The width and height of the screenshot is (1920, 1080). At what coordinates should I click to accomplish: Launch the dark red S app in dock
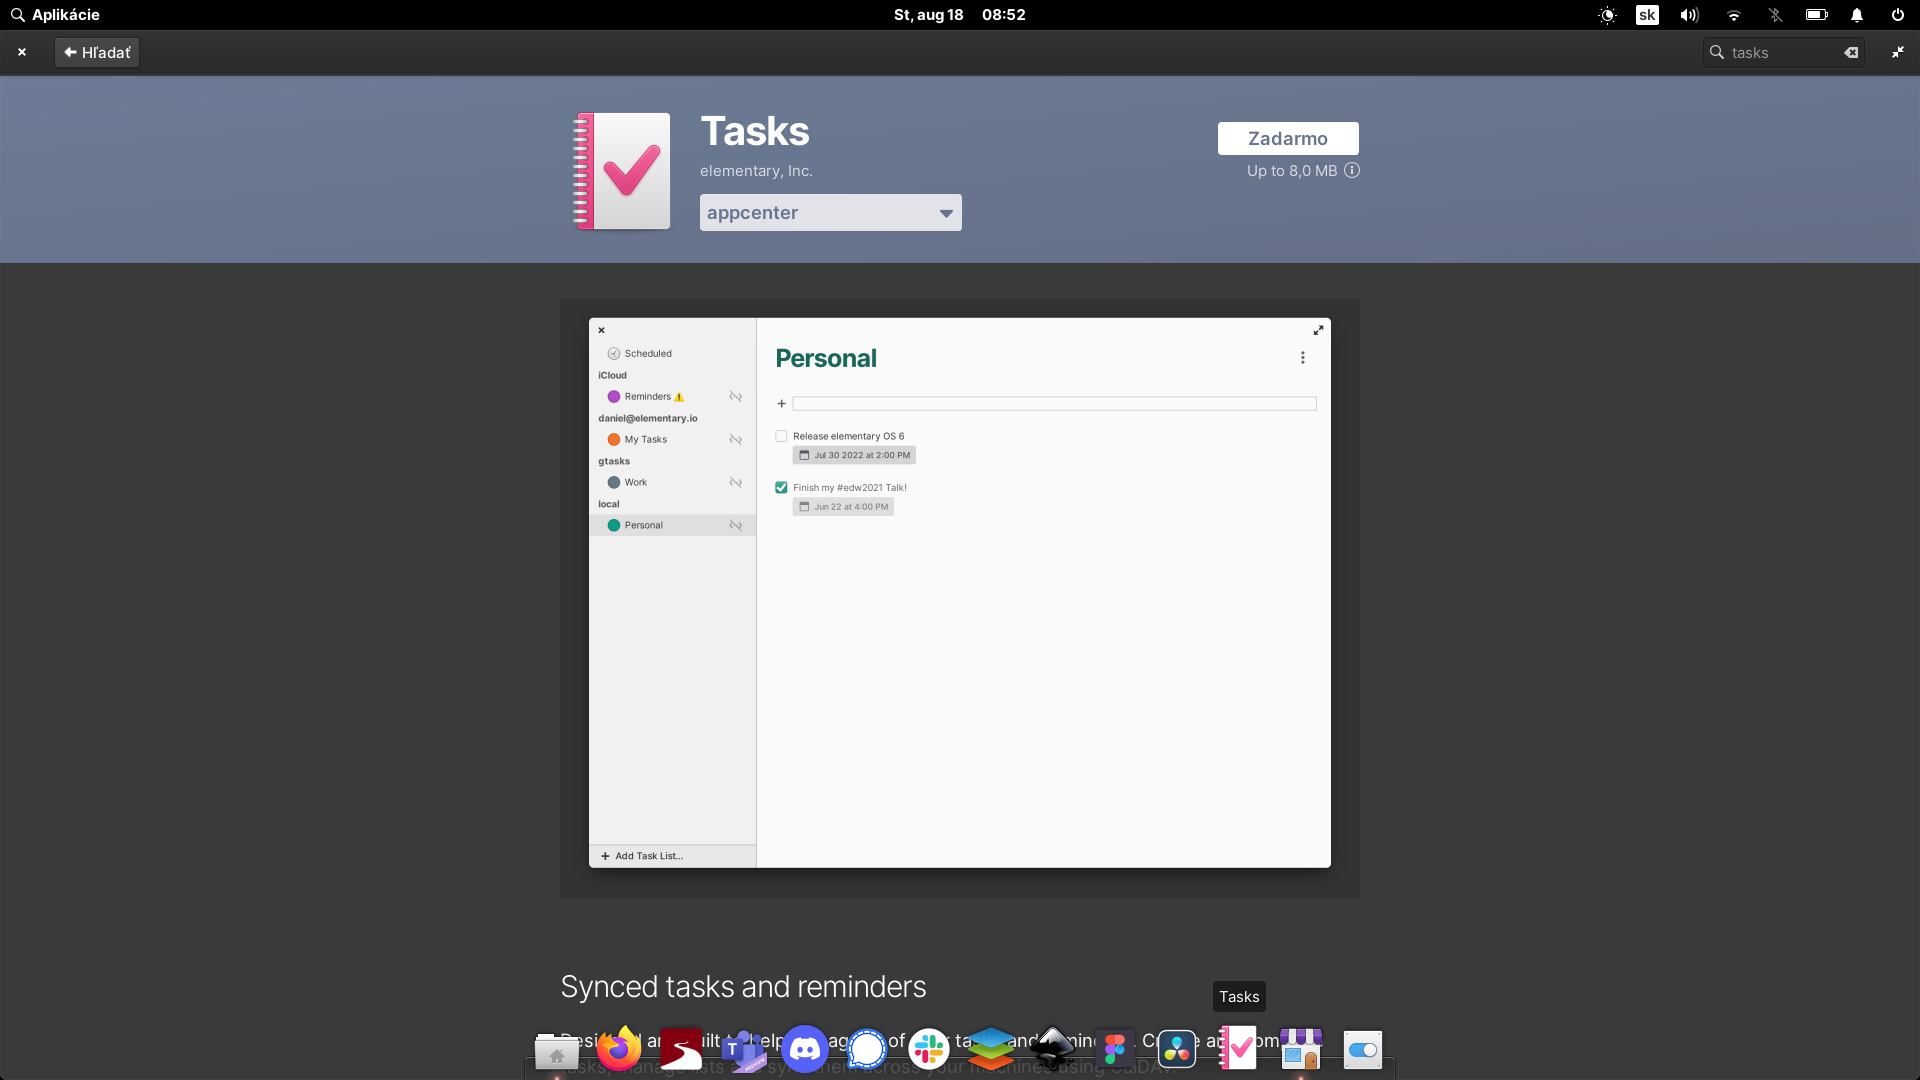(x=681, y=1048)
